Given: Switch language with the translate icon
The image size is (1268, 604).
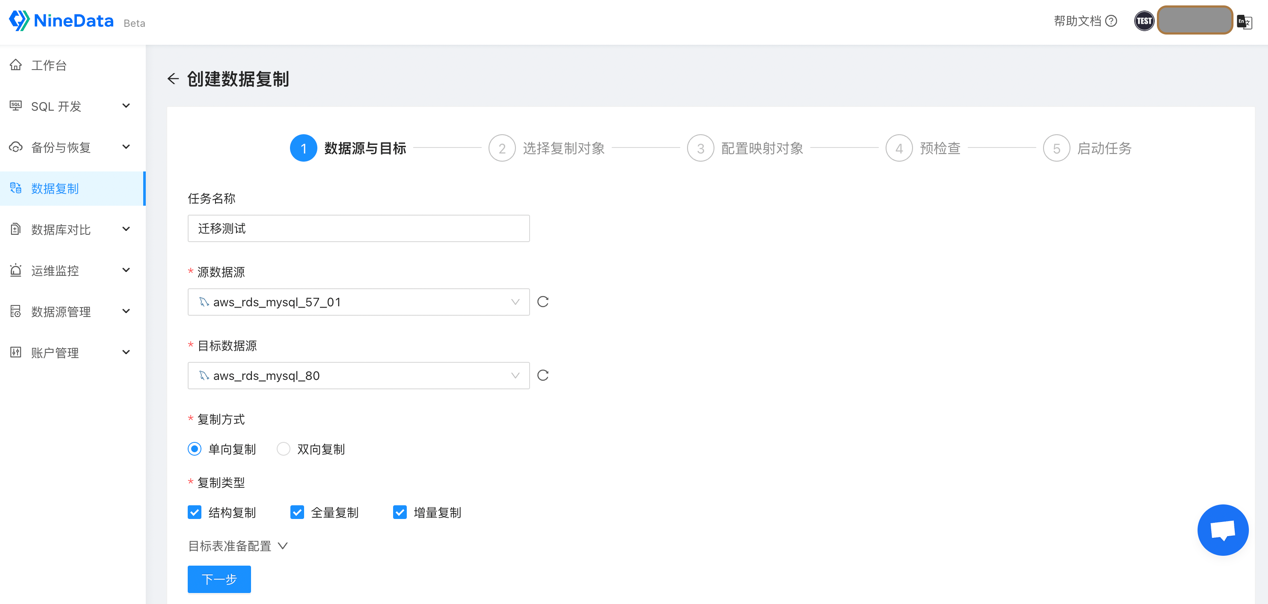Looking at the screenshot, I should tap(1245, 21).
